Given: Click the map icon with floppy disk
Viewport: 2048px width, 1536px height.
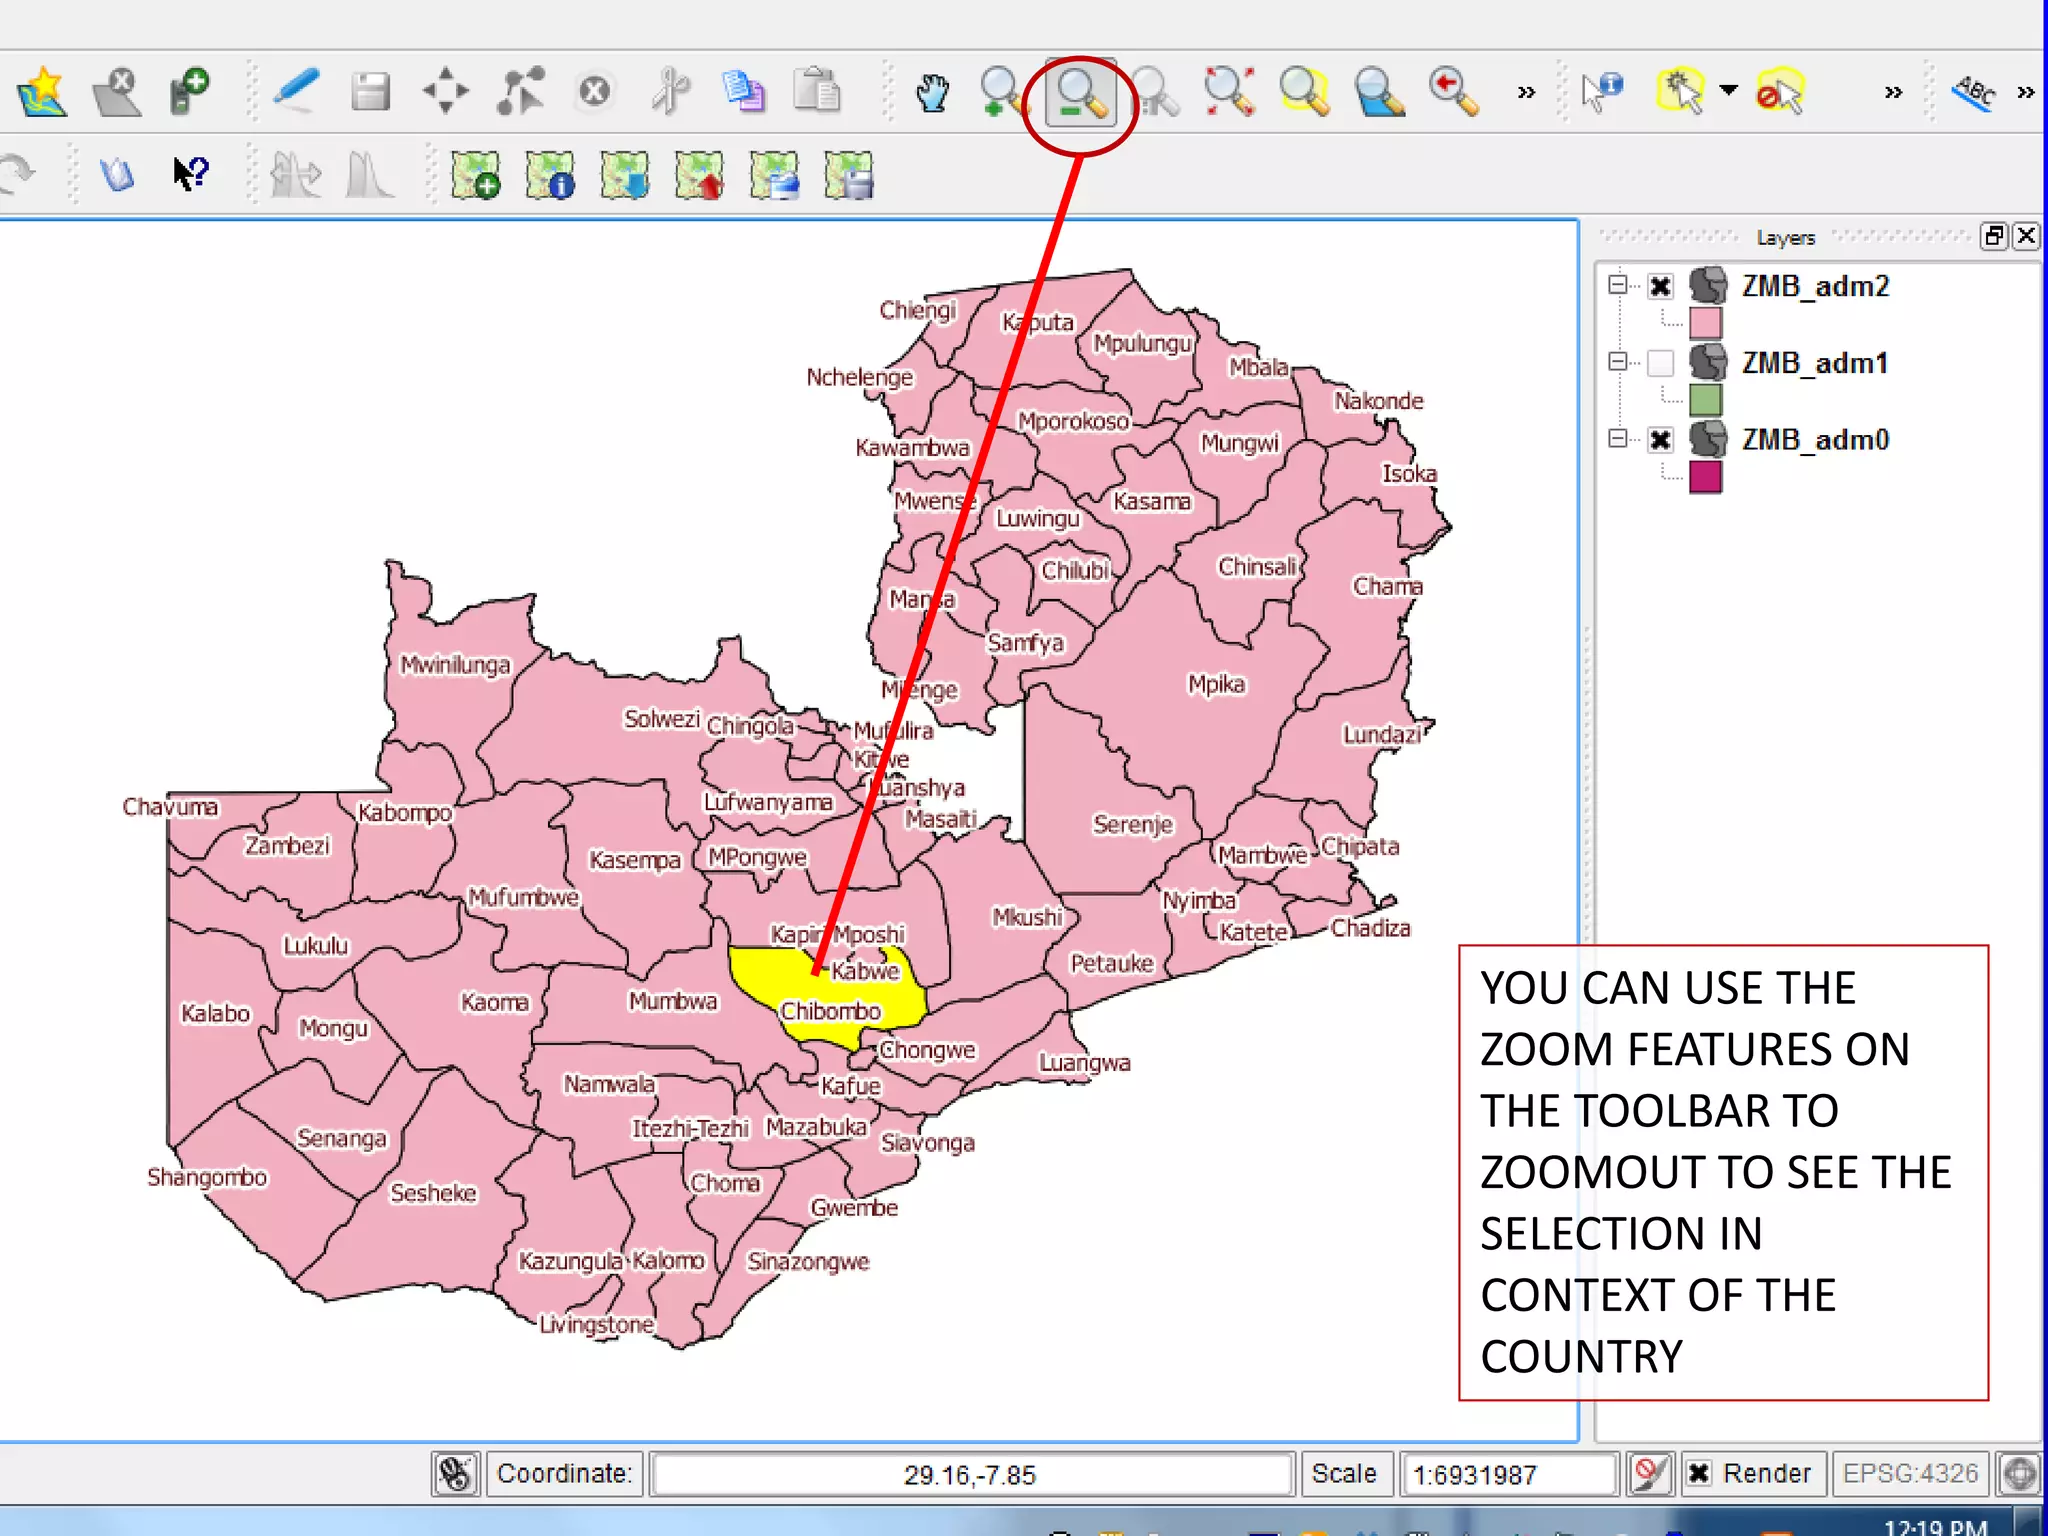Looking at the screenshot, I should point(849,175).
